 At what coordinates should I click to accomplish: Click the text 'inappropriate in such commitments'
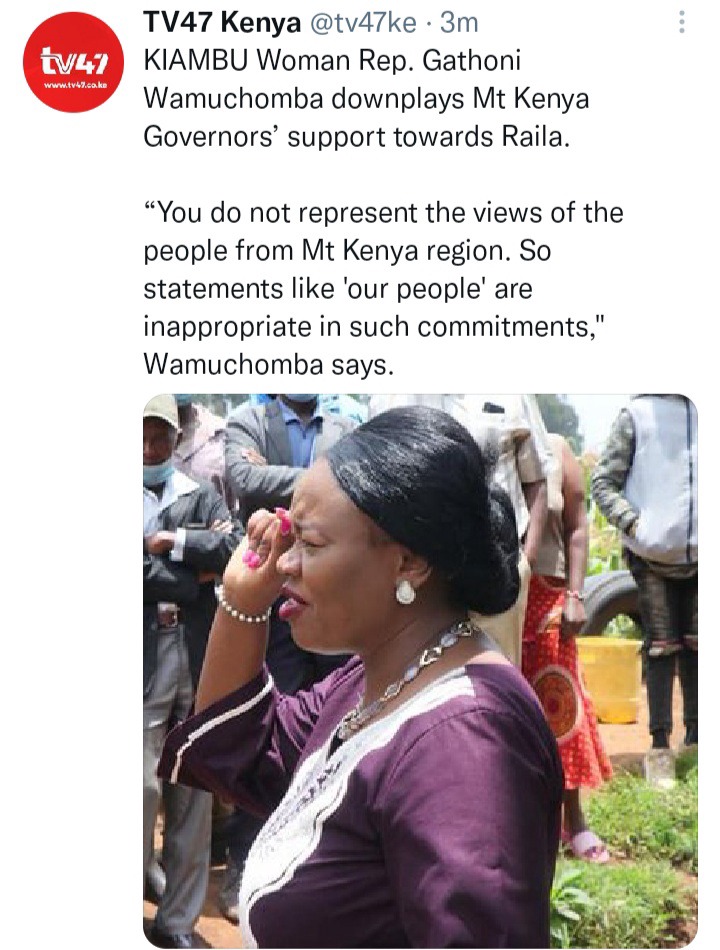pyautogui.click(x=367, y=327)
